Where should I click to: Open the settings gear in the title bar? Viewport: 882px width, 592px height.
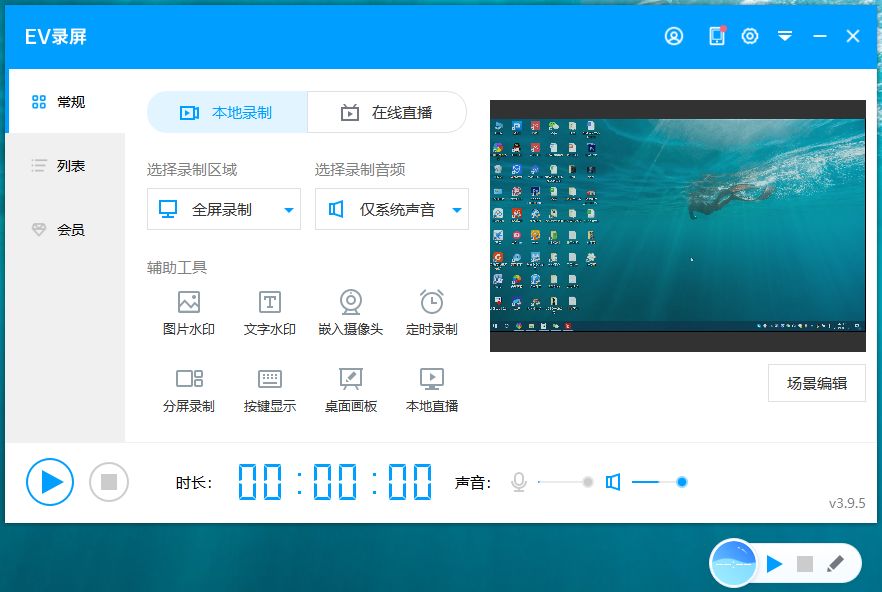tap(750, 35)
